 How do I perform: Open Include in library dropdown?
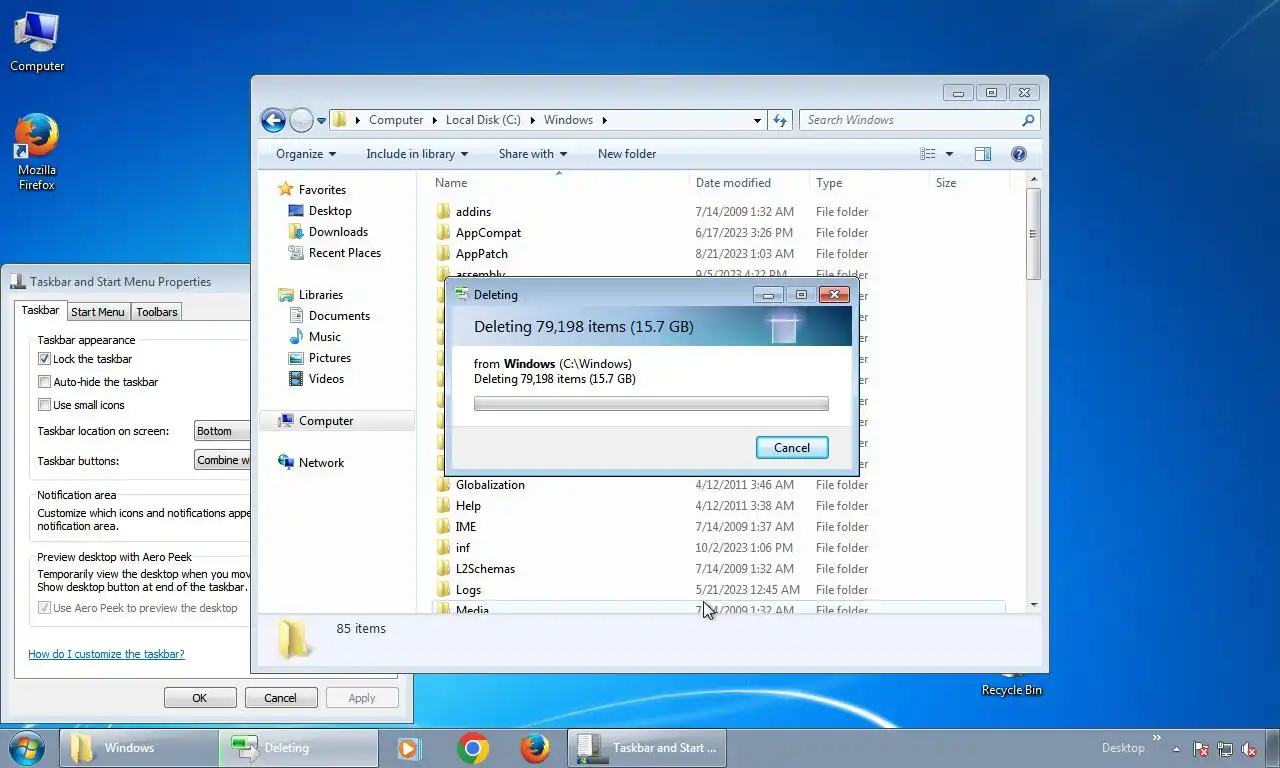tap(417, 154)
